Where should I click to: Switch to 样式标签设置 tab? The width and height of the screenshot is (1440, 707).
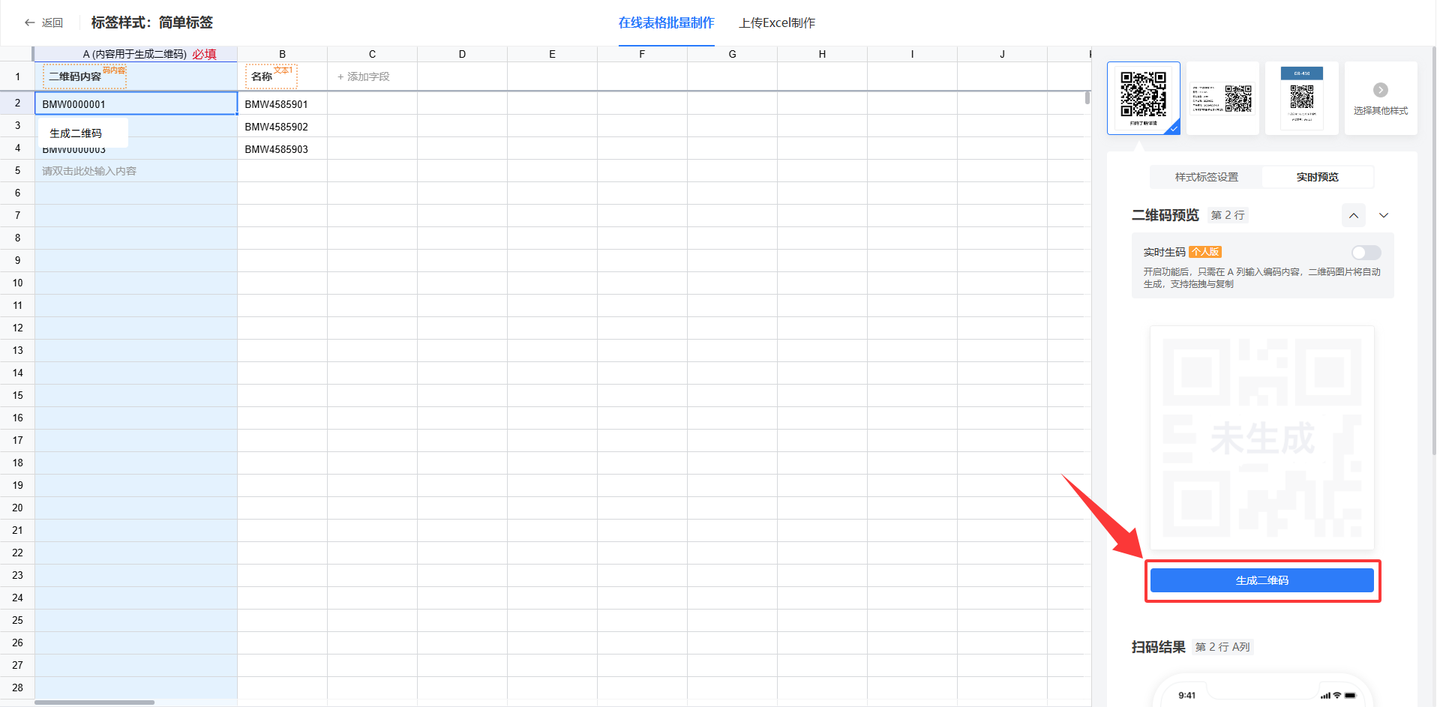[1206, 177]
